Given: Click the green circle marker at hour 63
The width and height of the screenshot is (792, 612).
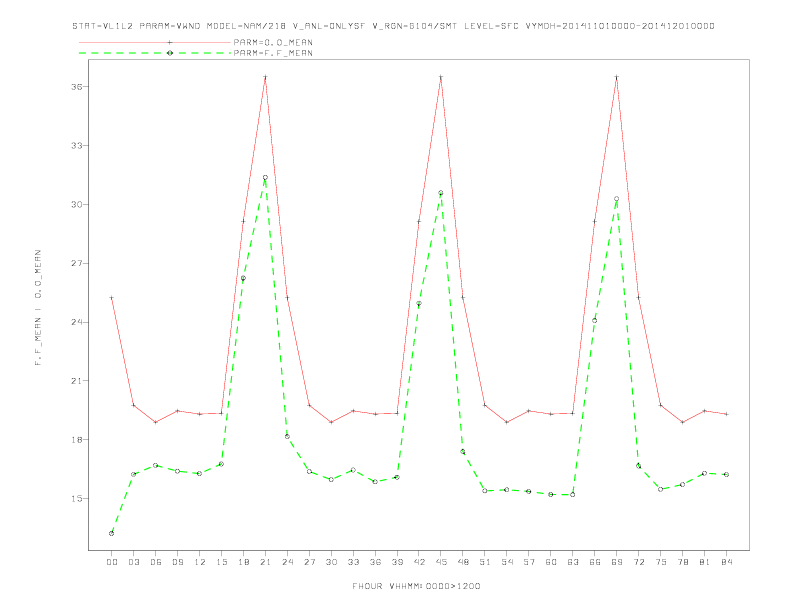Looking at the screenshot, I should [573, 495].
